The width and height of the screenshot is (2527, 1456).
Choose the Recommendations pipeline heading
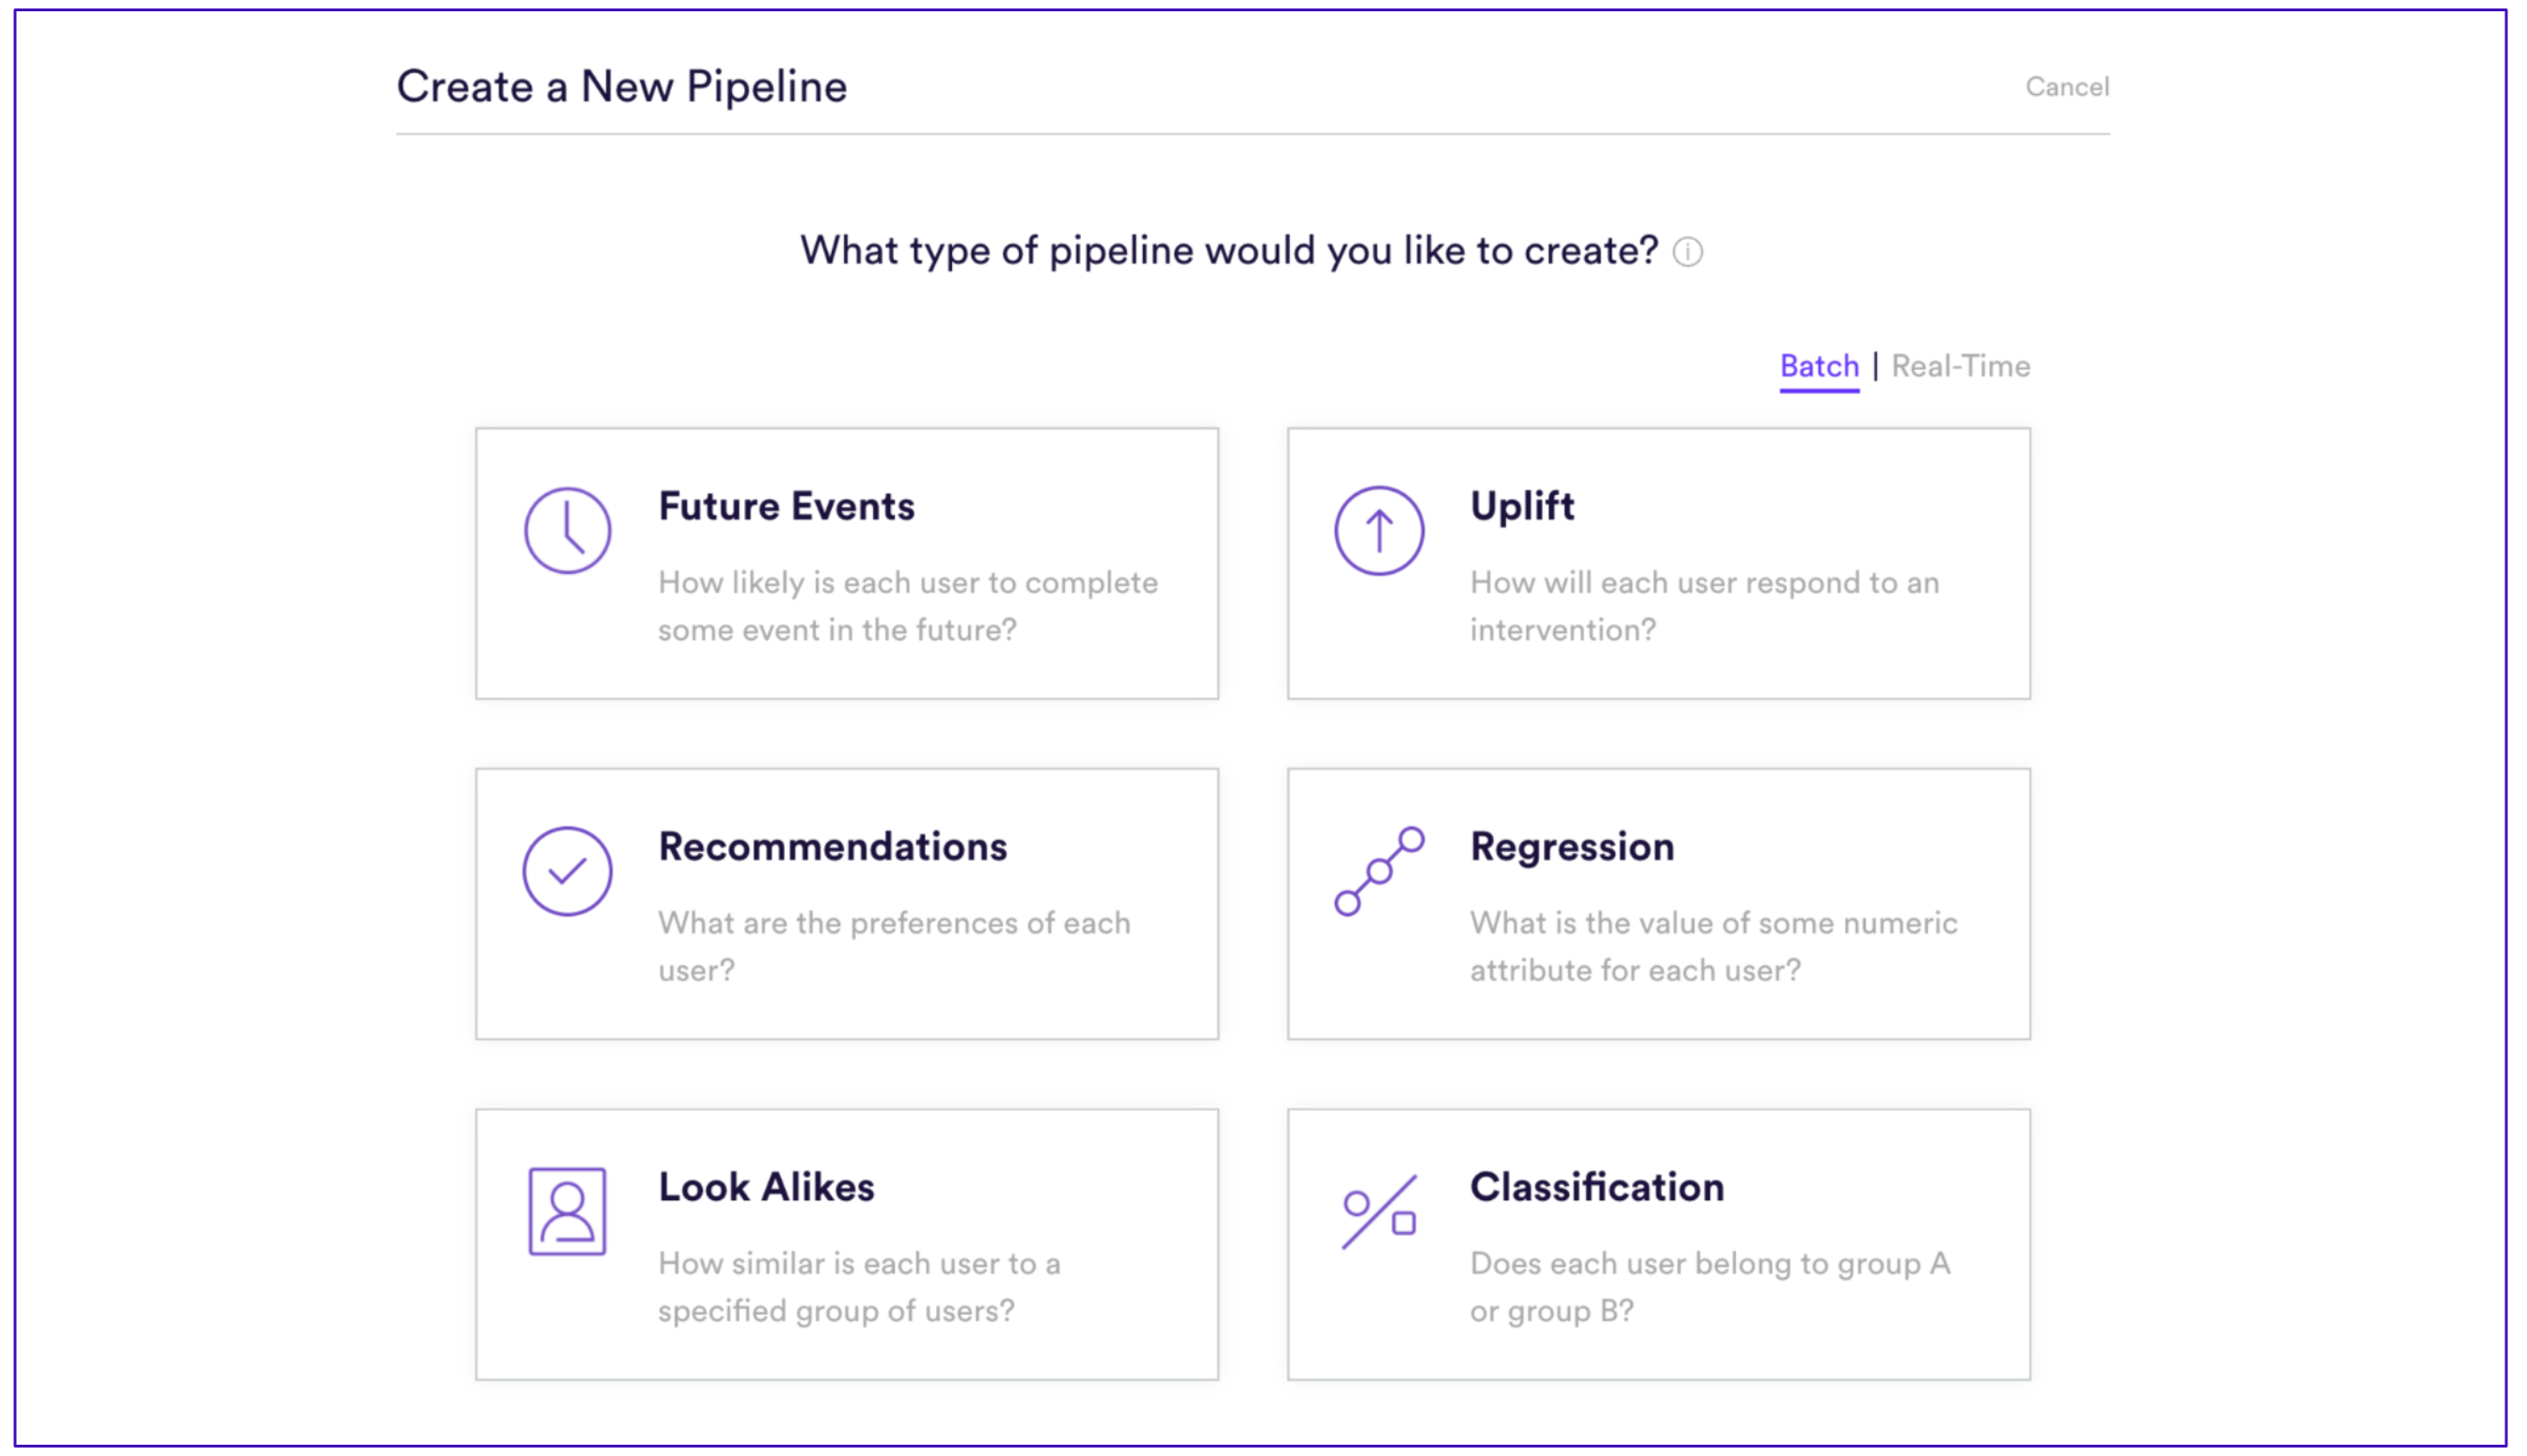[832, 847]
